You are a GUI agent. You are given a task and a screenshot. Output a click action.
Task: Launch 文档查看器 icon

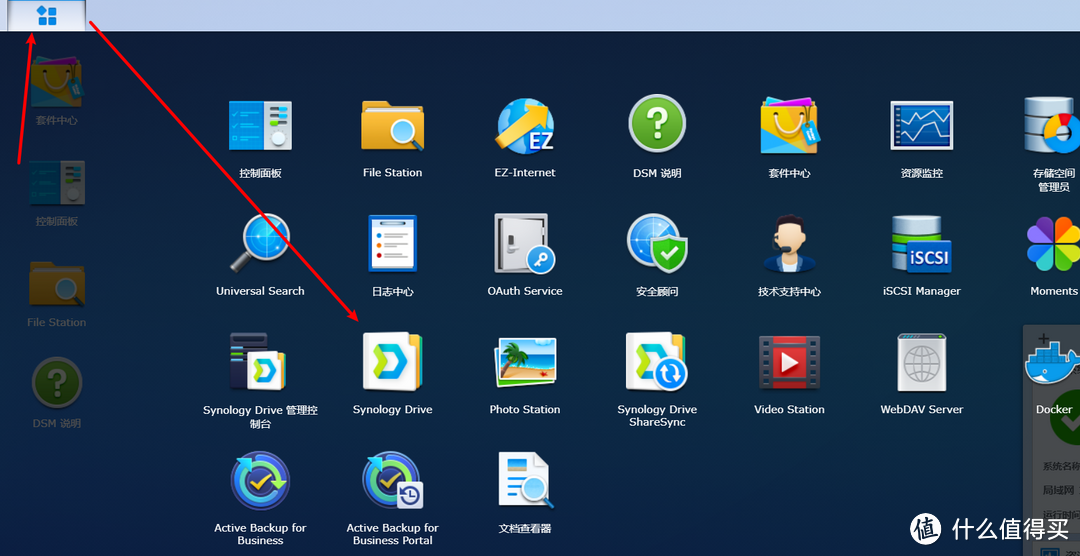pos(524,480)
